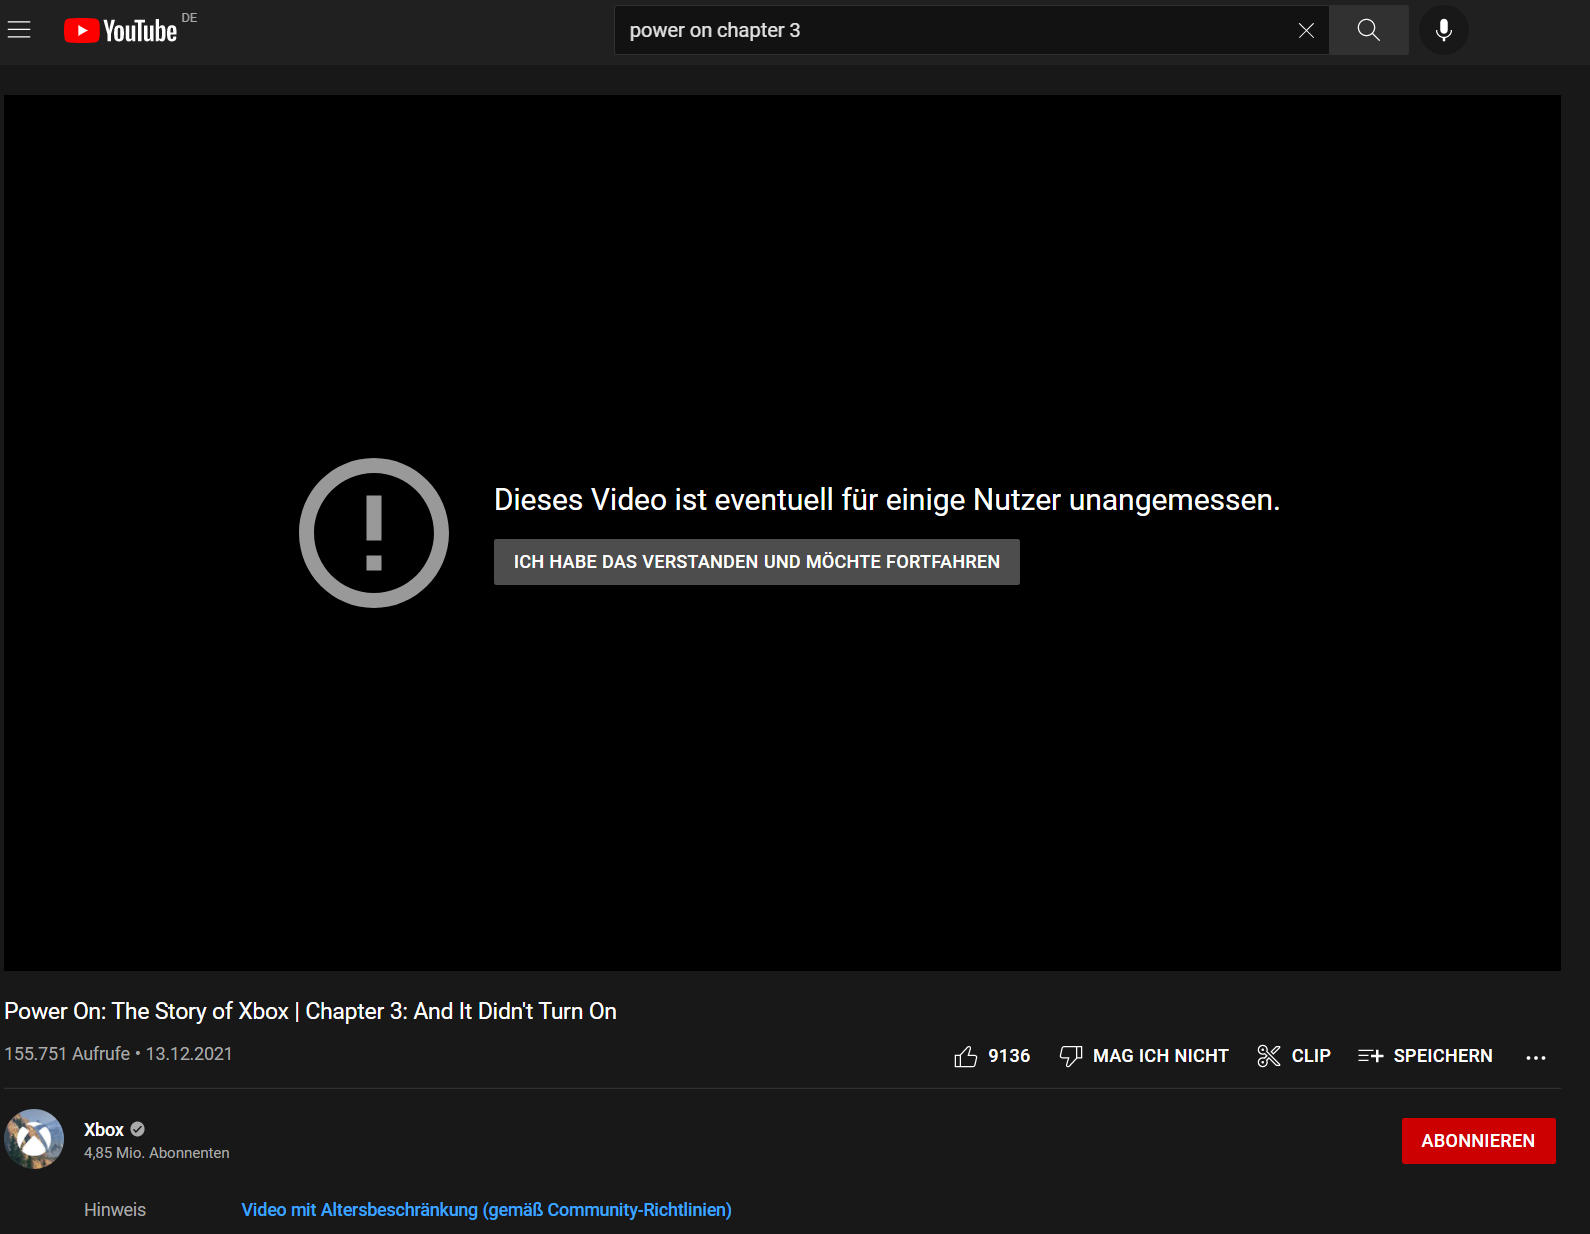Save video using SPEICHERN
This screenshot has width=1590, height=1234.
coord(1425,1056)
